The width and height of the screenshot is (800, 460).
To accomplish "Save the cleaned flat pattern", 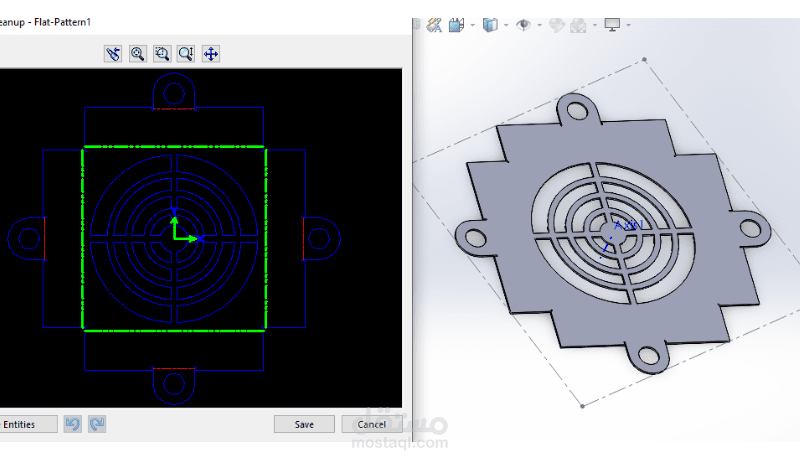I will (304, 424).
